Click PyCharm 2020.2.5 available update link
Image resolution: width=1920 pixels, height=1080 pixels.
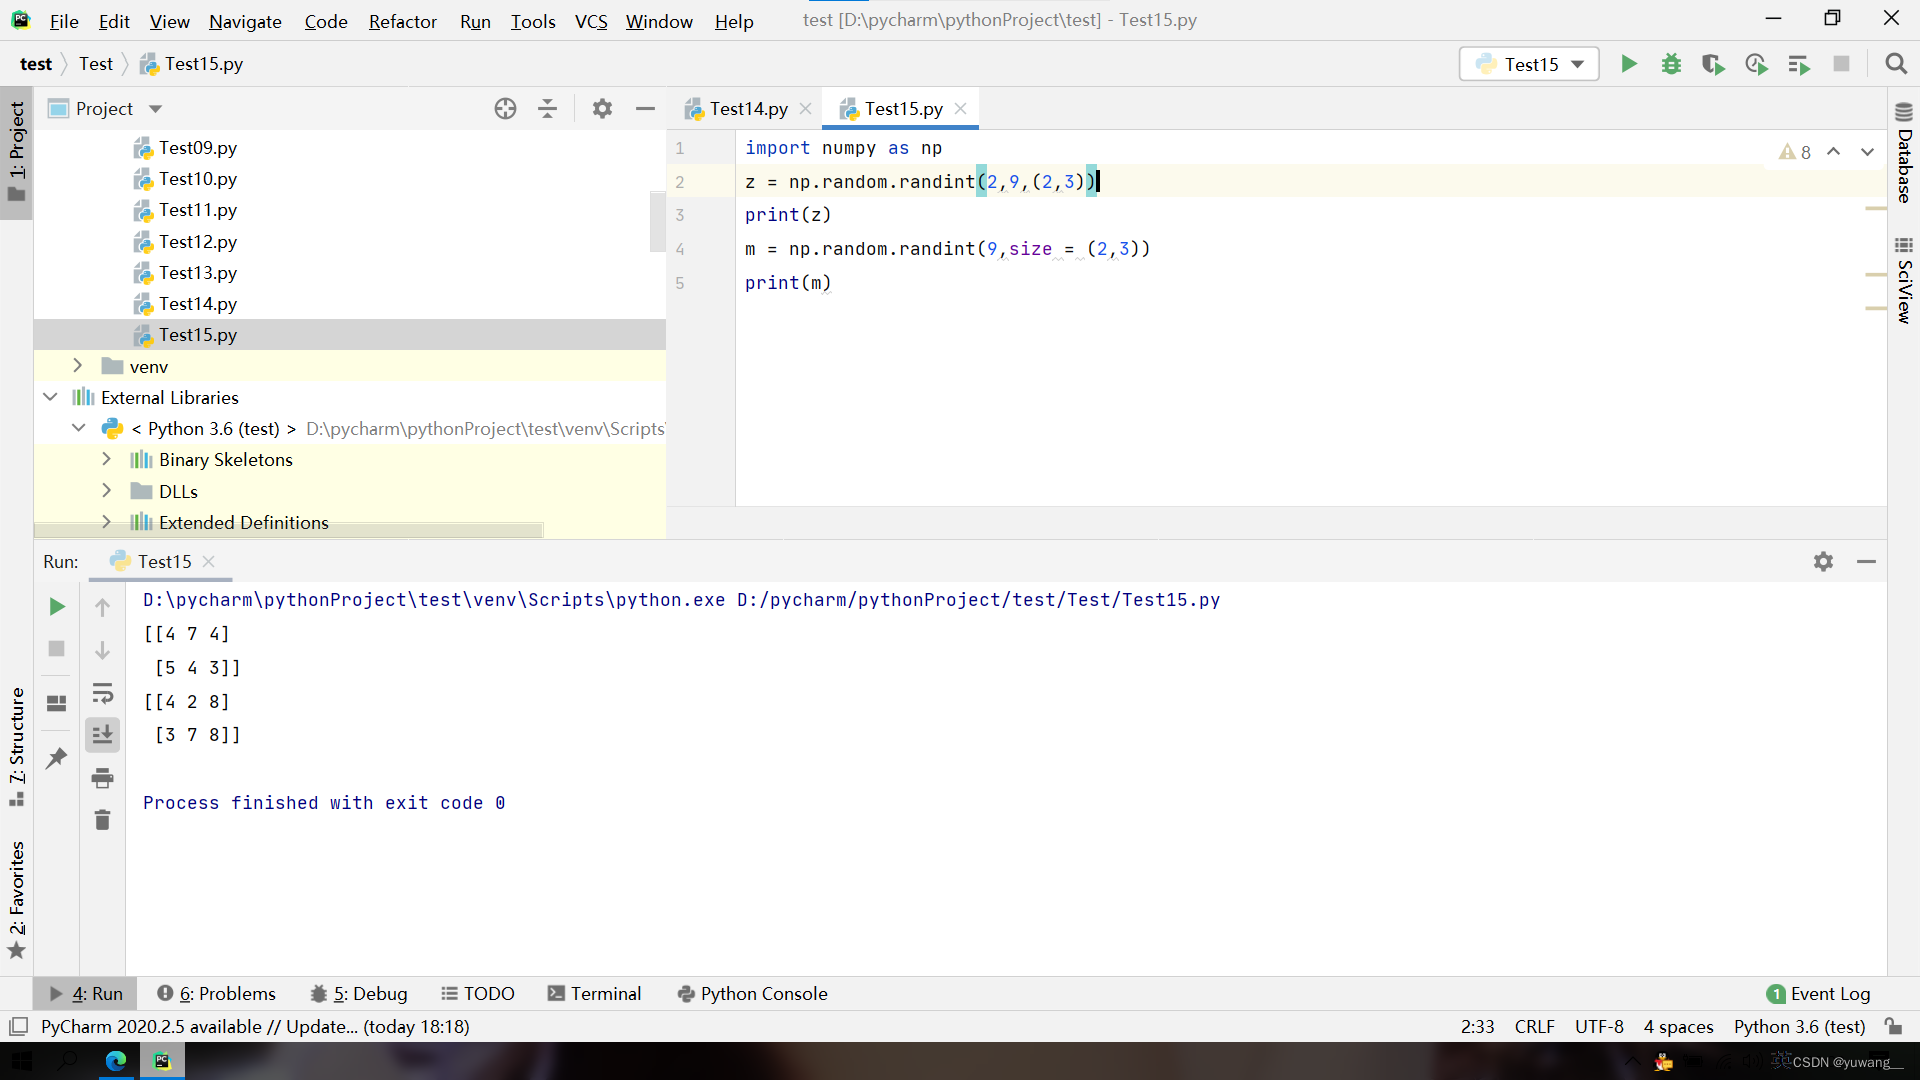click(255, 1026)
